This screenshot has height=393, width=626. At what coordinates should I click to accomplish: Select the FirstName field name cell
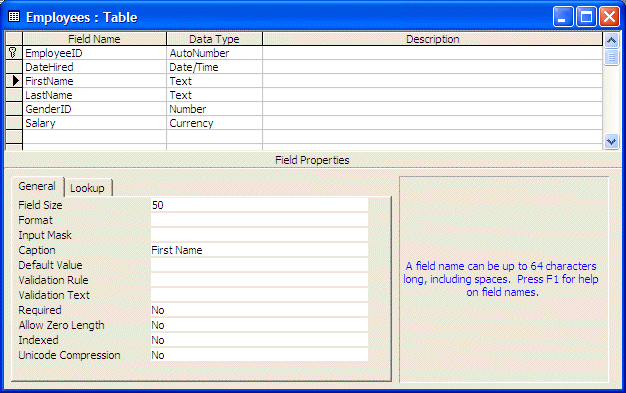coord(94,81)
